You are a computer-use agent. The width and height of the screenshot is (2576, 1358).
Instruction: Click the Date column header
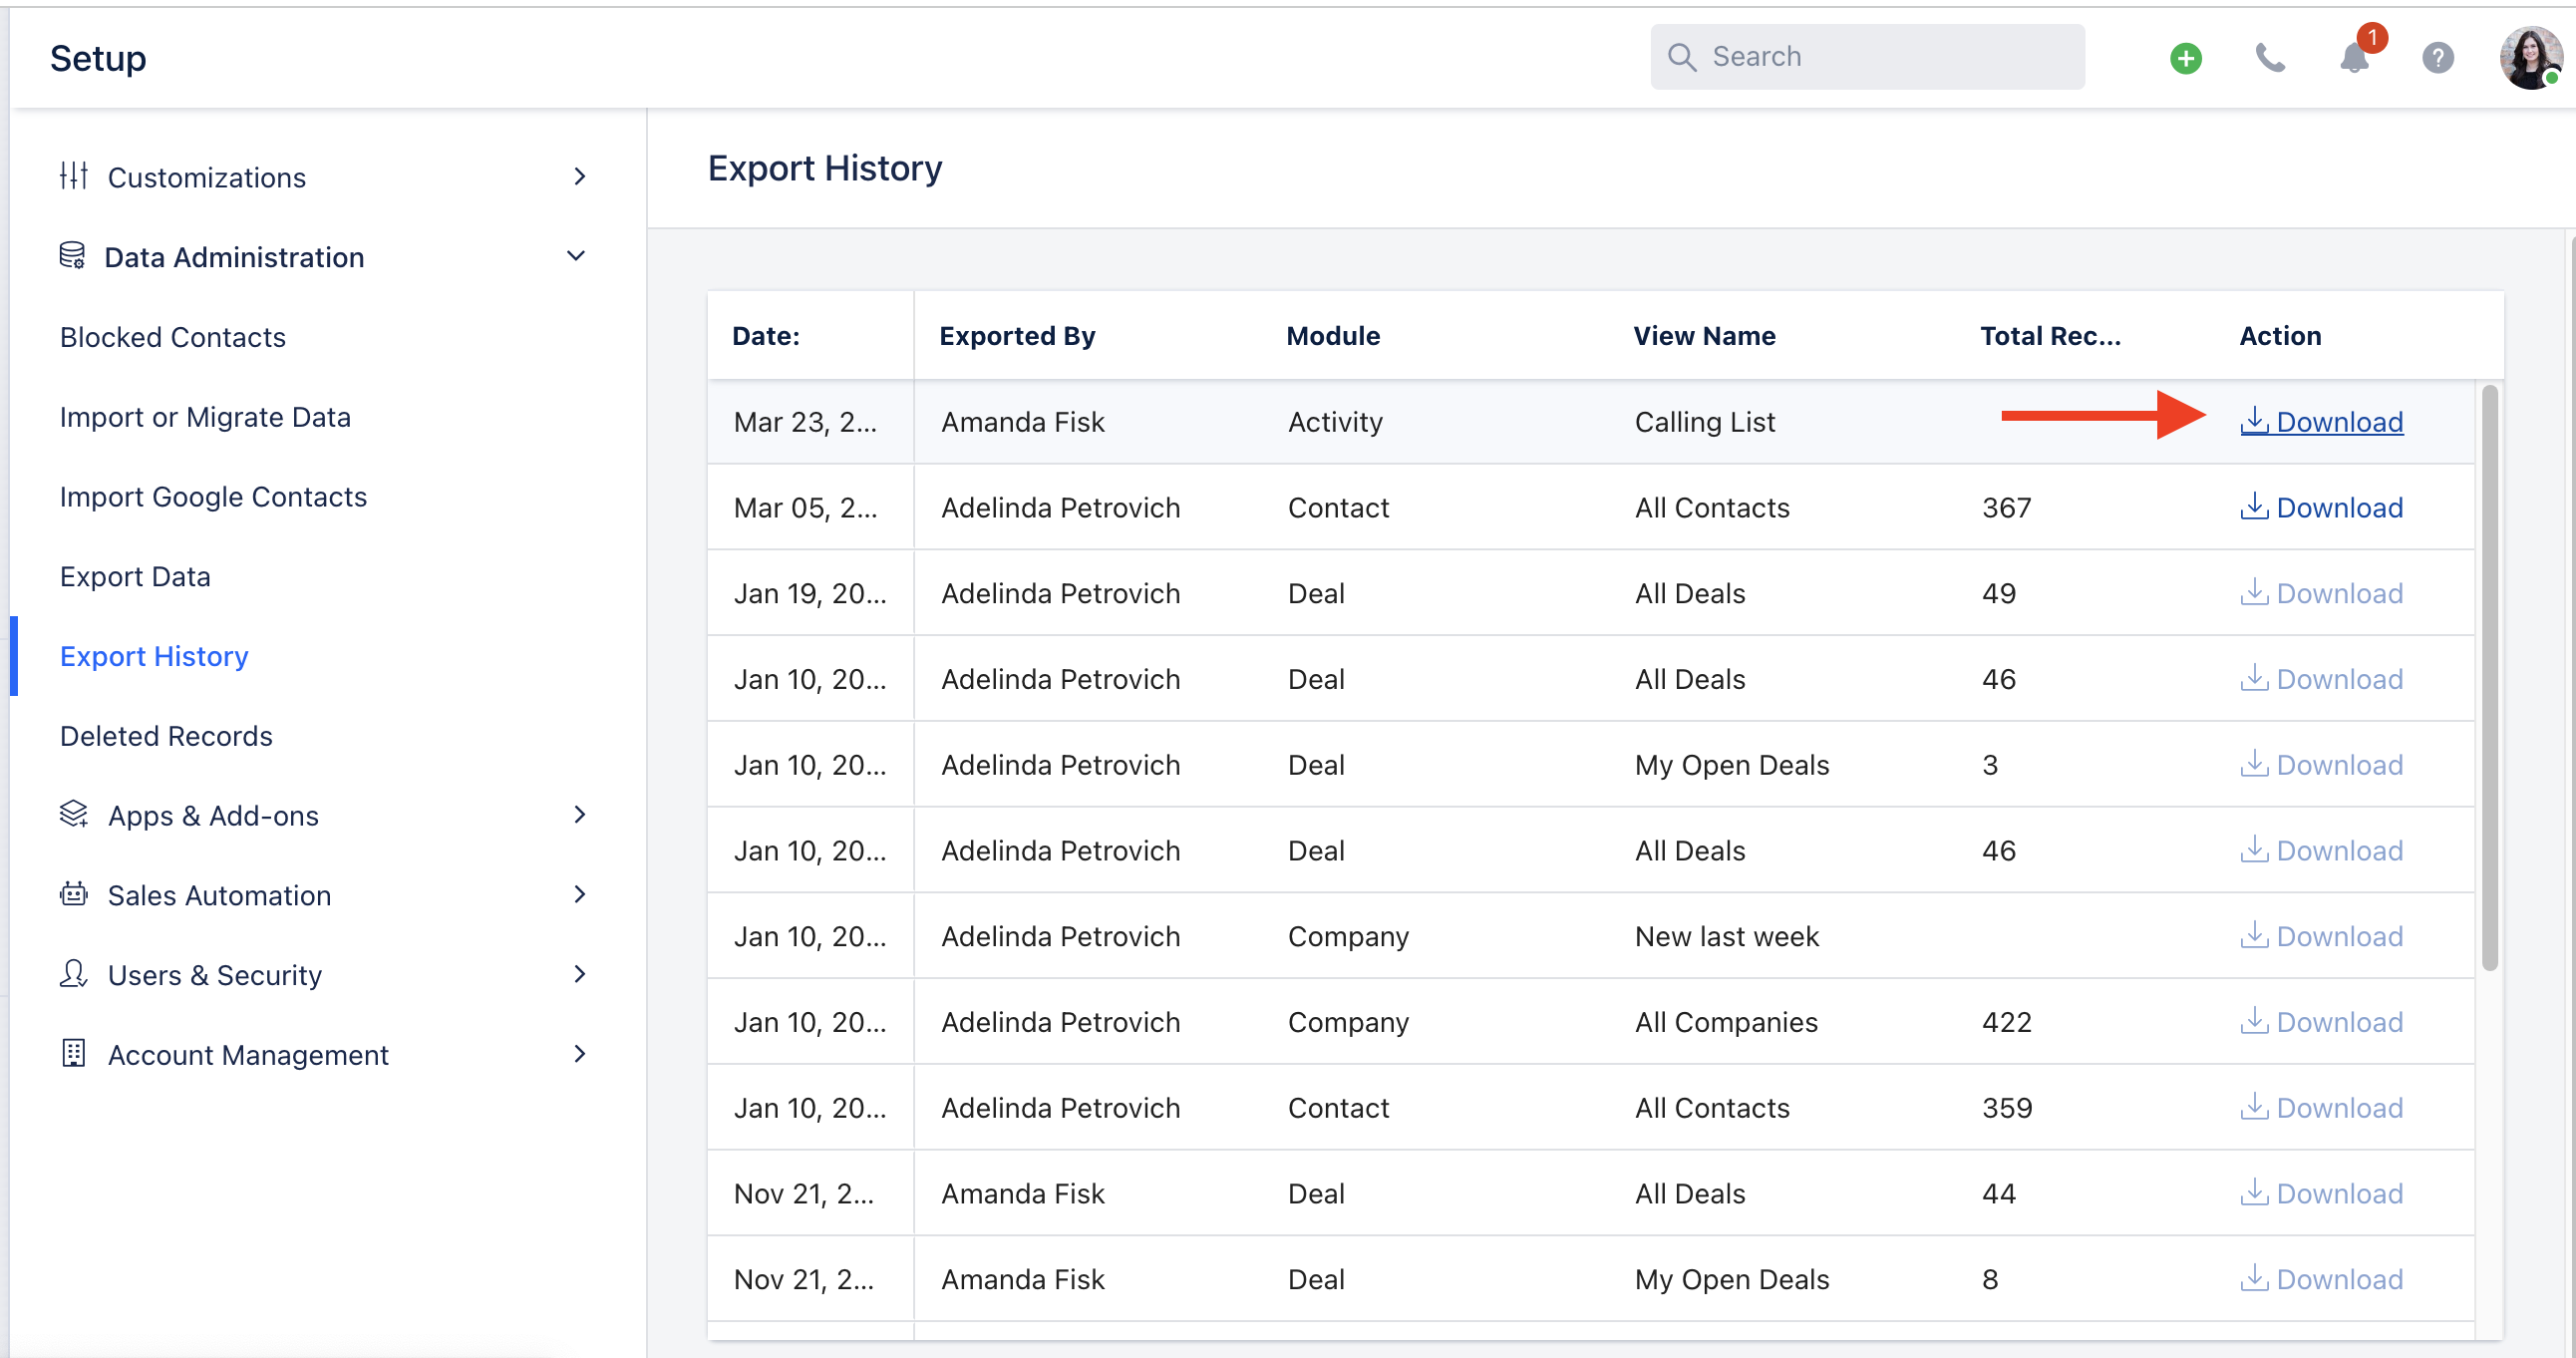coord(766,336)
